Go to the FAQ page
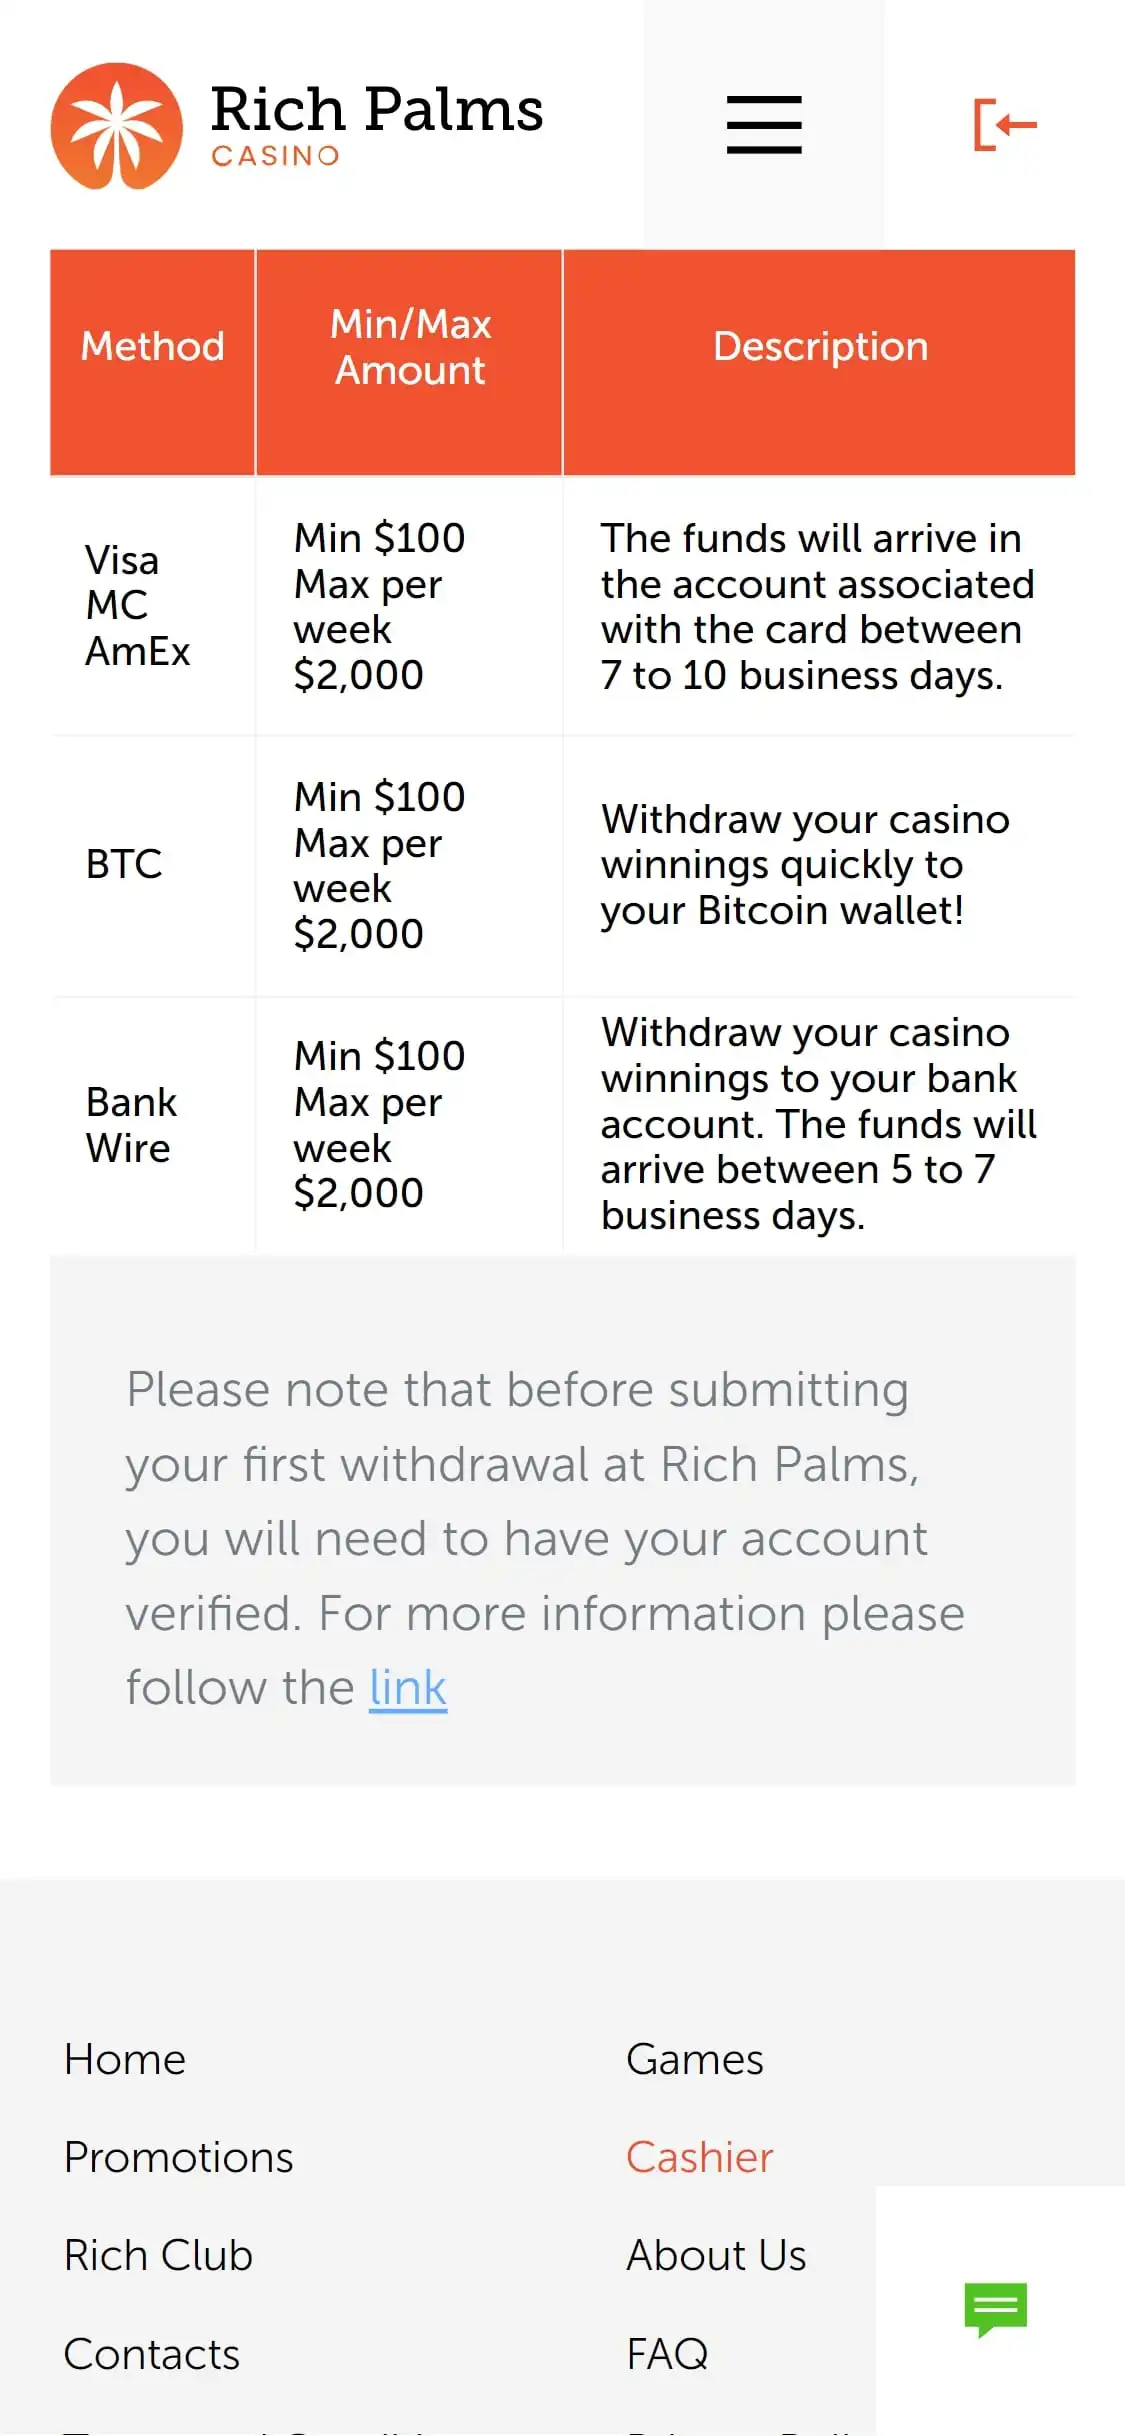The height and width of the screenshot is (2436, 1125). [667, 2354]
